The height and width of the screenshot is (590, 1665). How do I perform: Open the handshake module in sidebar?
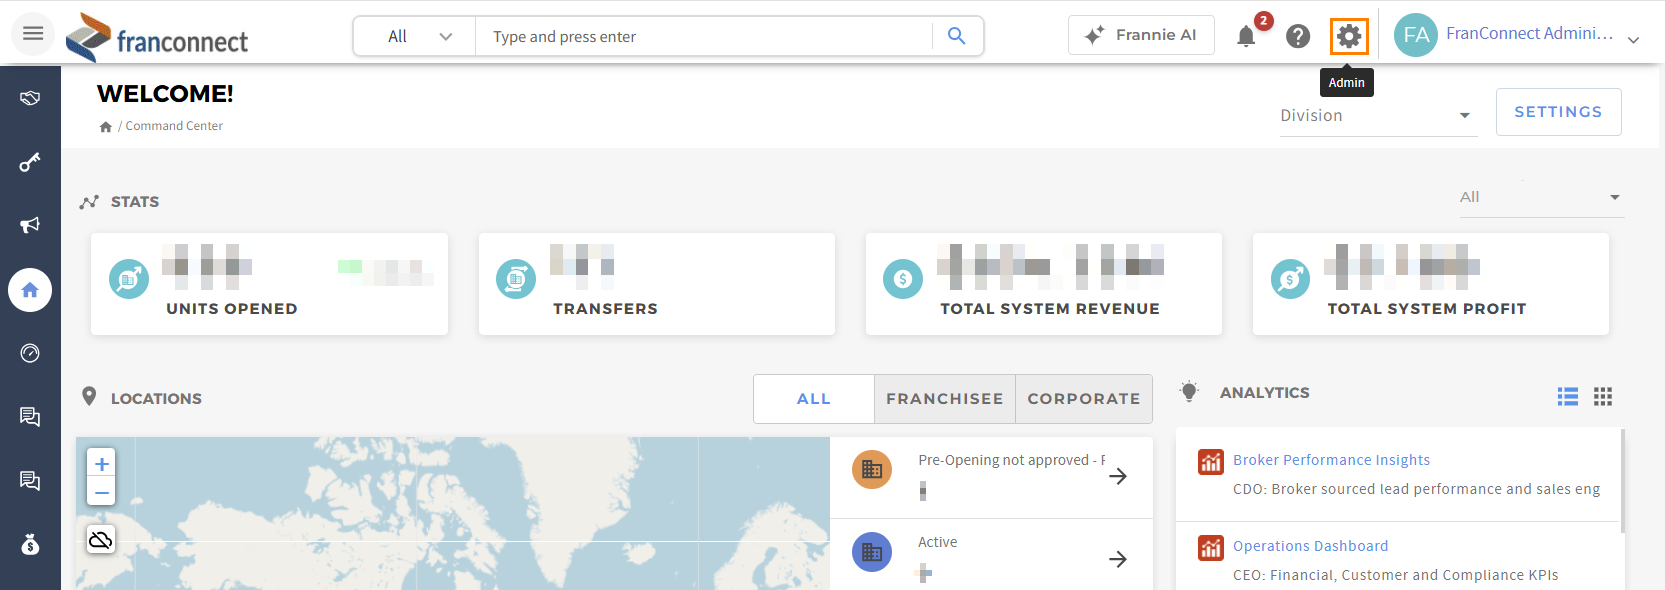point(30,98)
